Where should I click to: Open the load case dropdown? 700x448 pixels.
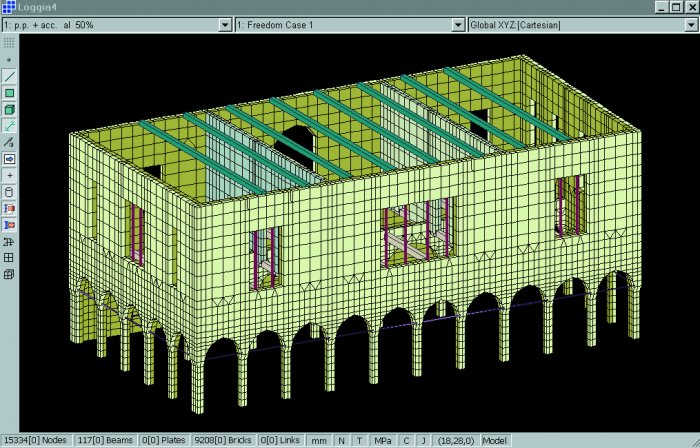tap(224, 24)
